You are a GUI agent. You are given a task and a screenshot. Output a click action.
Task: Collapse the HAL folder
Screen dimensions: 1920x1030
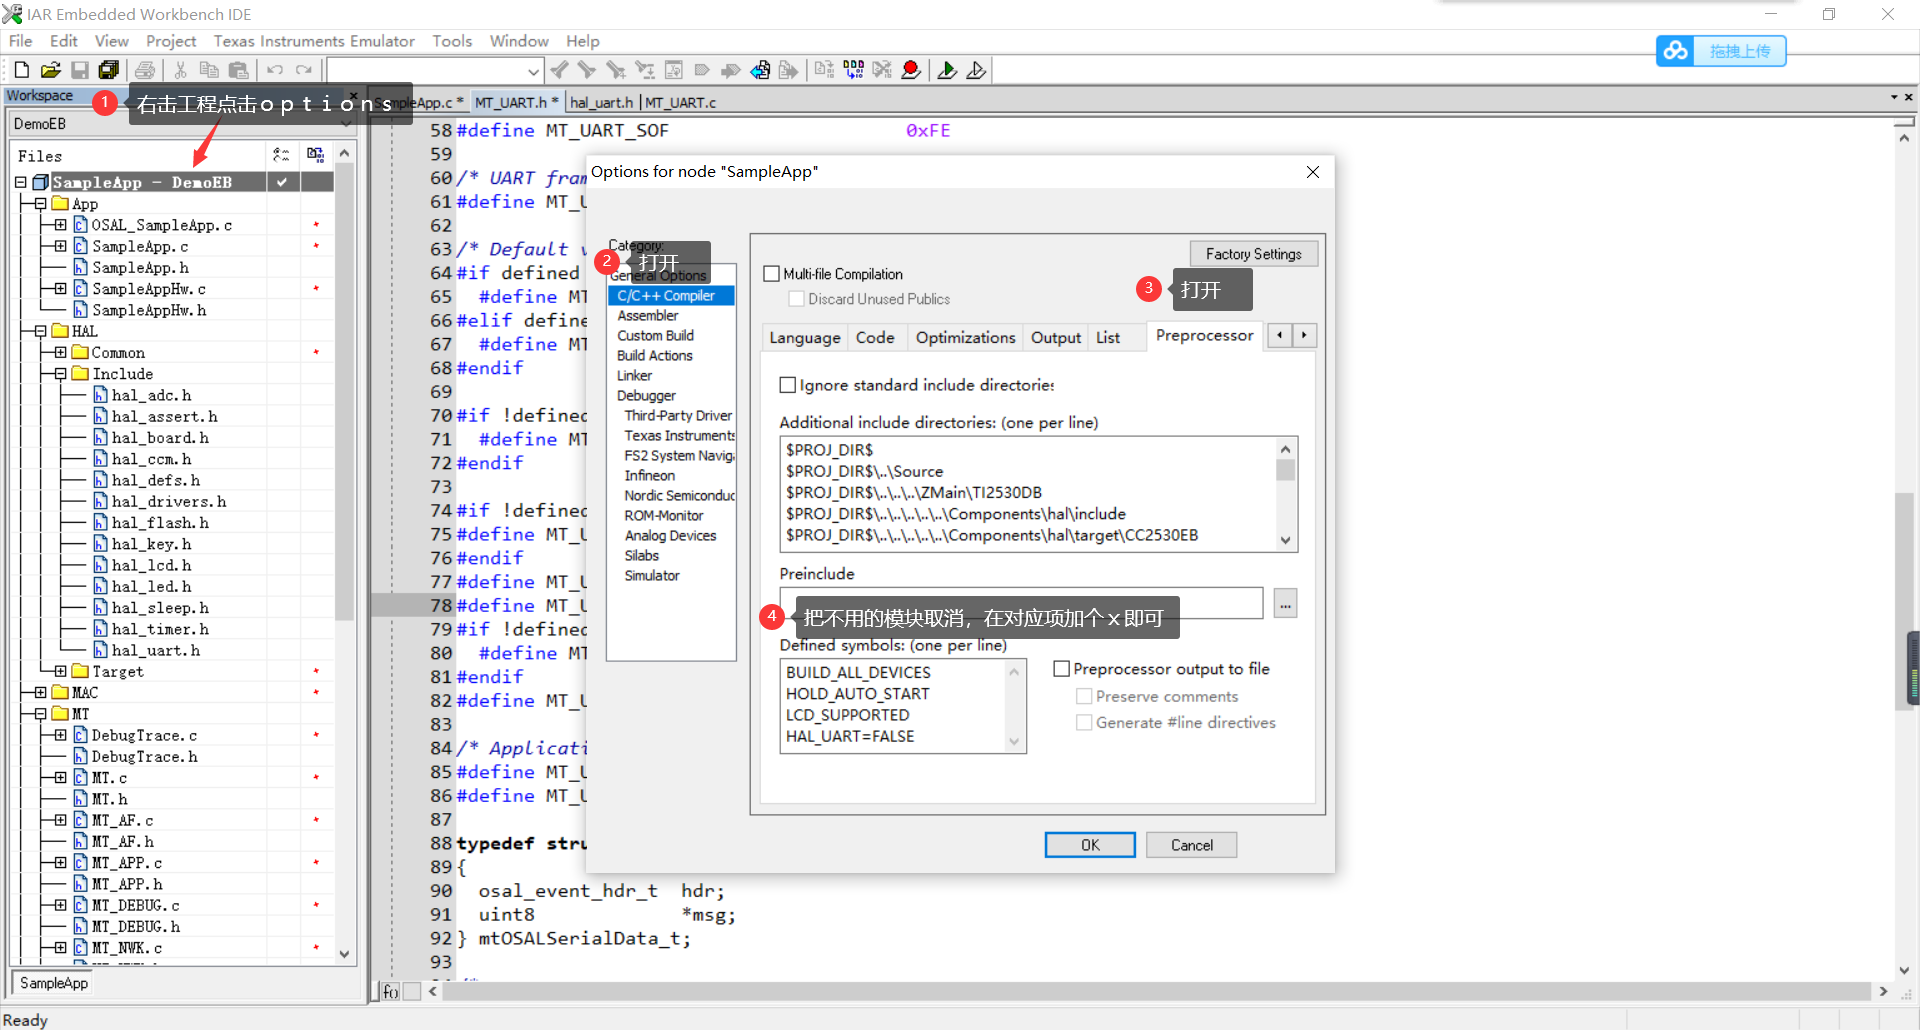click(x=40, y=331)
